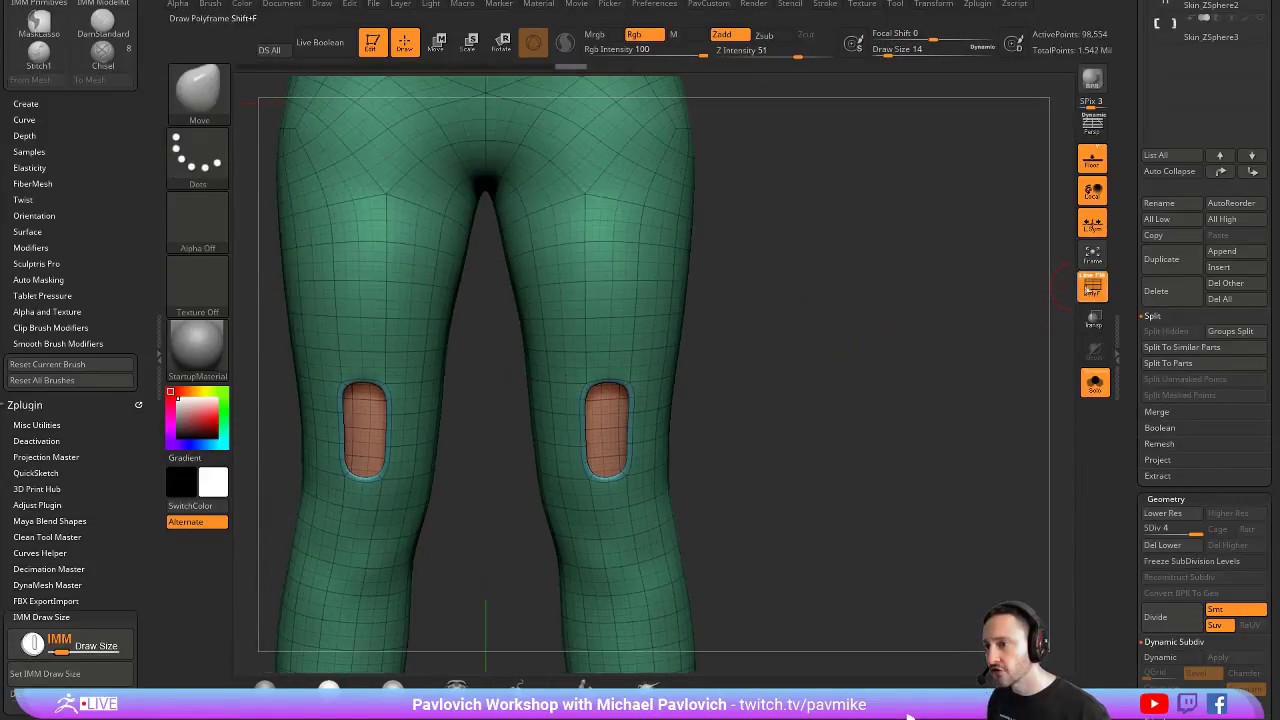The image size is (1280, 720).
Task: Click the BPR render icon
Action: (1092, 79)
